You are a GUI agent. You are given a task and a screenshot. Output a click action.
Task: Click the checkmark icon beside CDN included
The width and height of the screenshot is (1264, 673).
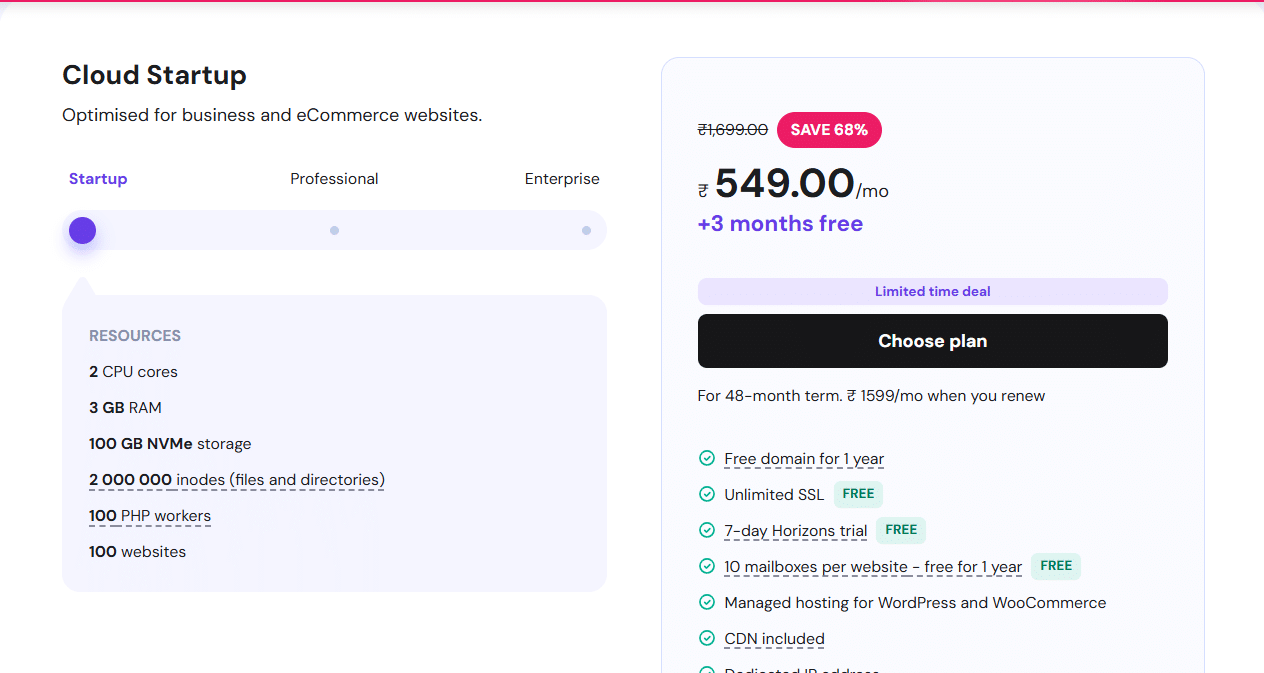707,639
